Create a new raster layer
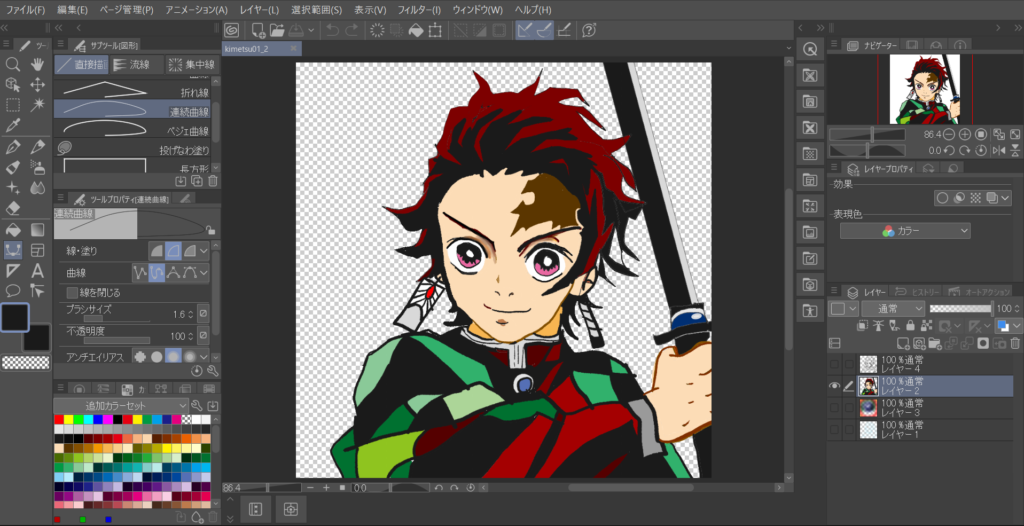This screenshot has width=1024, height=526. pyautogui.click(x=904, y=343)
